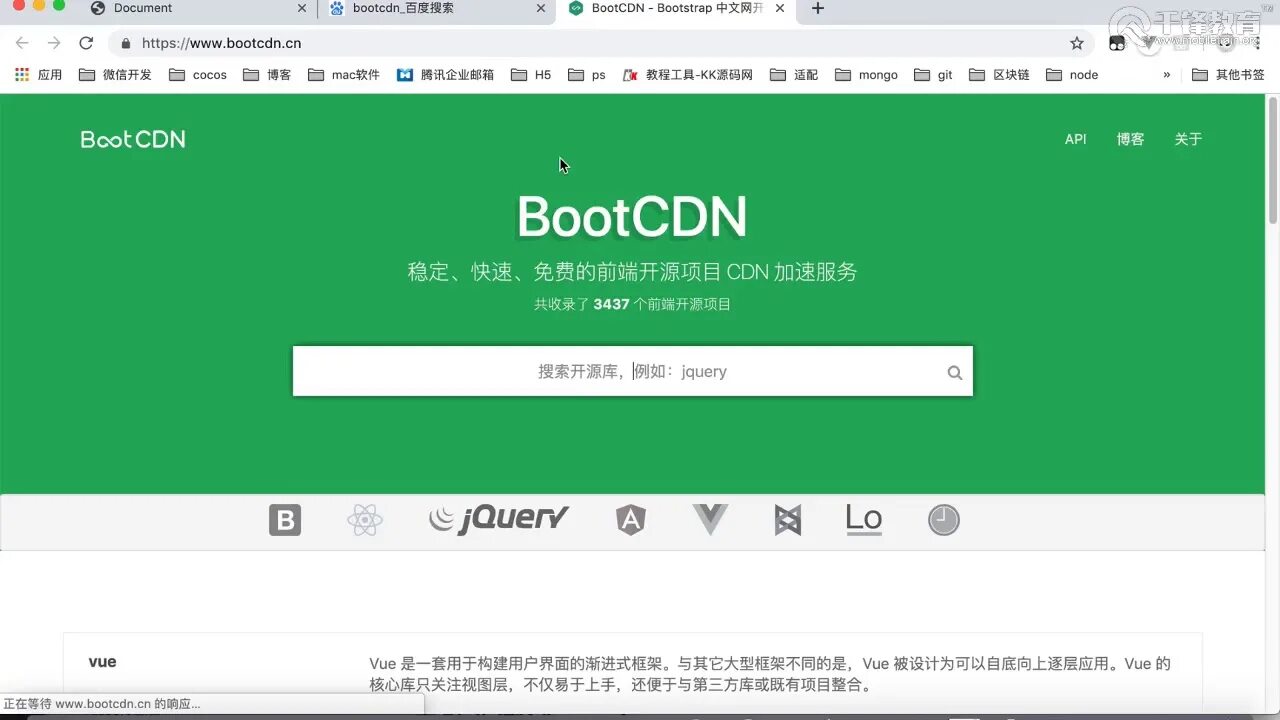Expand the mongo bookmark folder
Viewport: 1280px width, 720px height.
[866, 75]
